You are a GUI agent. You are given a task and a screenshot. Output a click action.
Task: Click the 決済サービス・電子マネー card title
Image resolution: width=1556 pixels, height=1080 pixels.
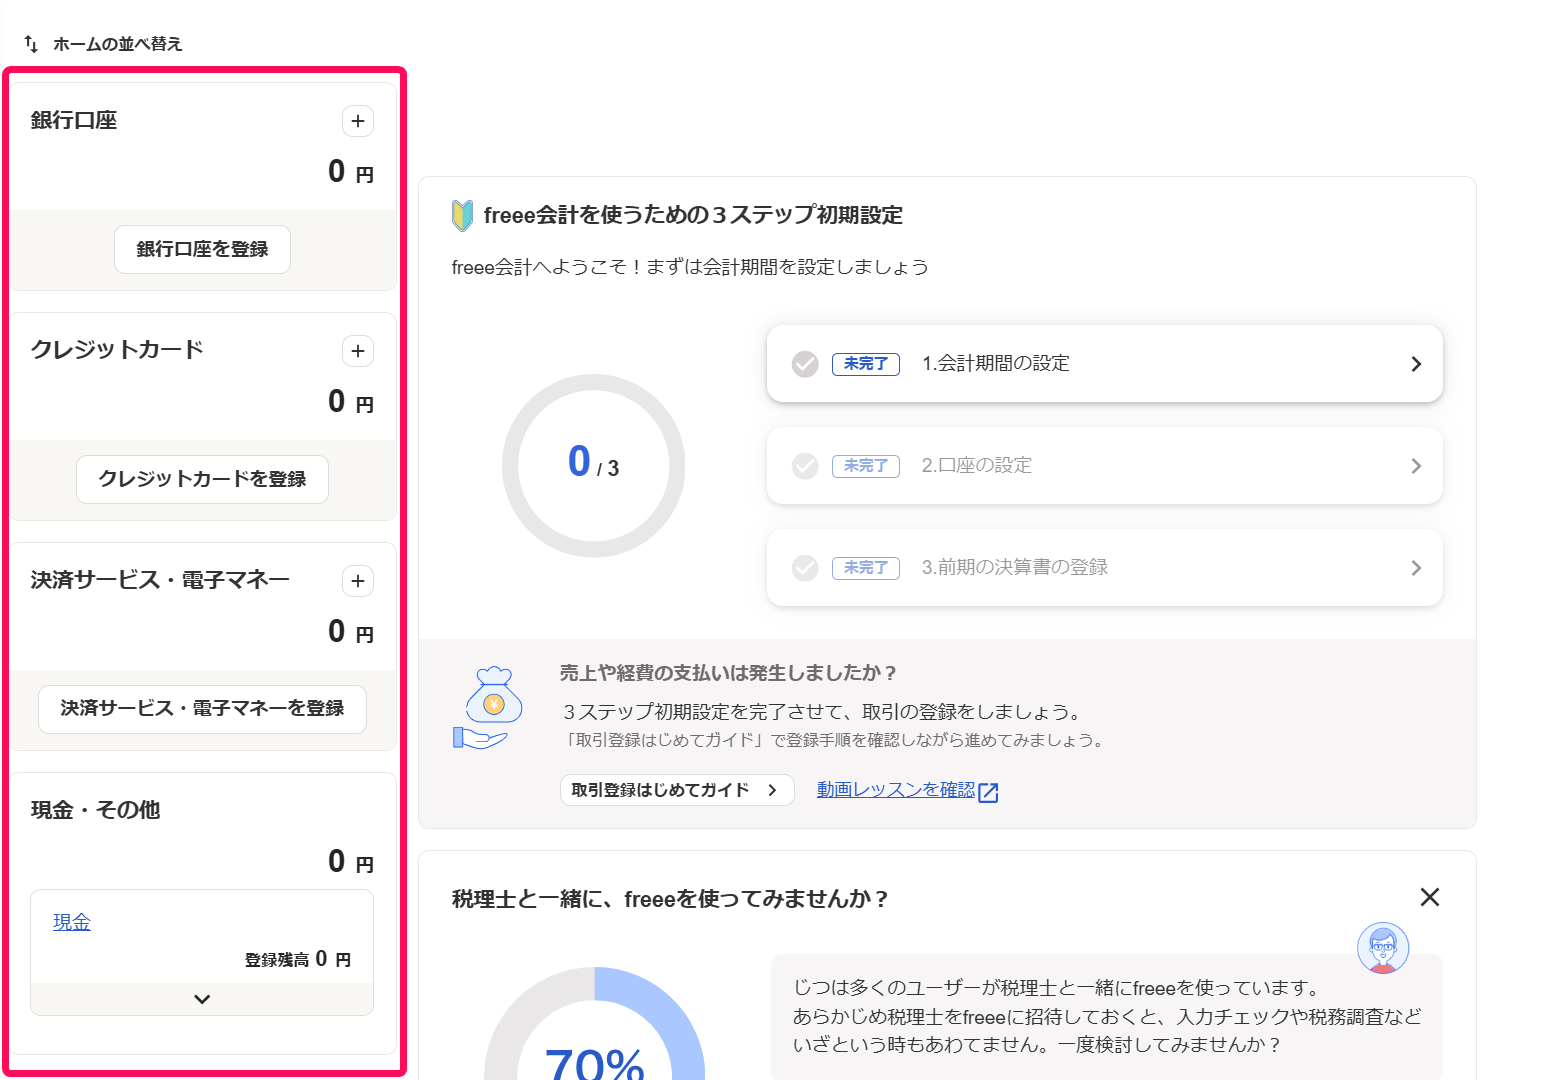click(x=160, y=580)
